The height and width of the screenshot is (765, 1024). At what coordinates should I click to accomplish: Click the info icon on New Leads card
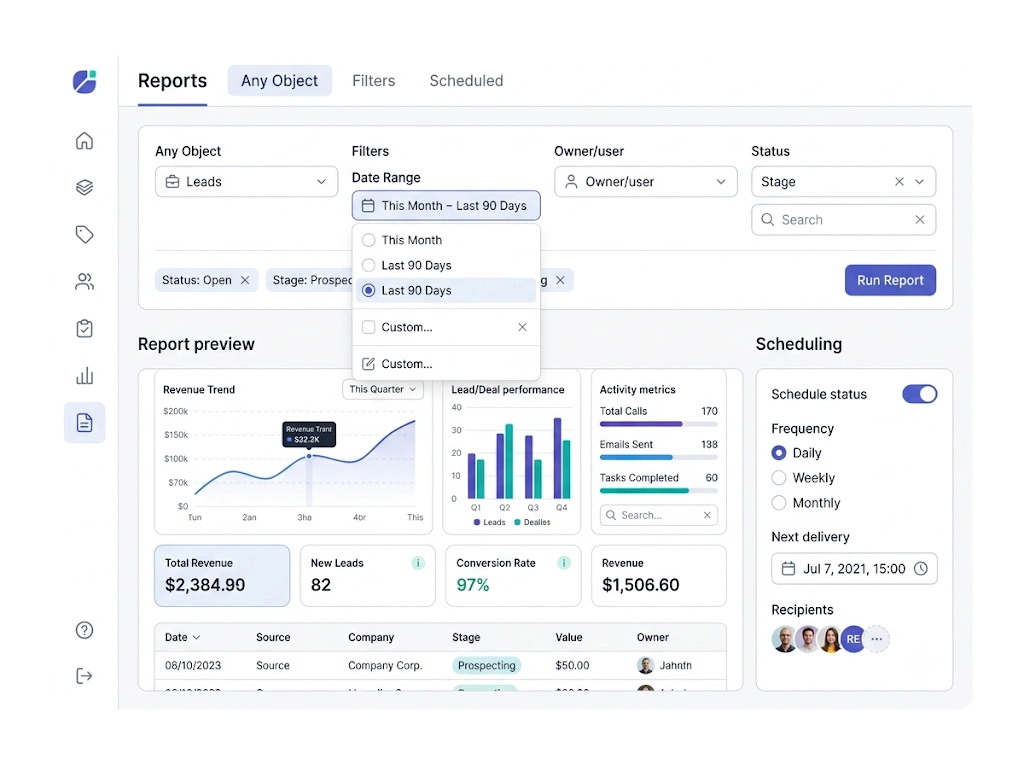(418, 563)
